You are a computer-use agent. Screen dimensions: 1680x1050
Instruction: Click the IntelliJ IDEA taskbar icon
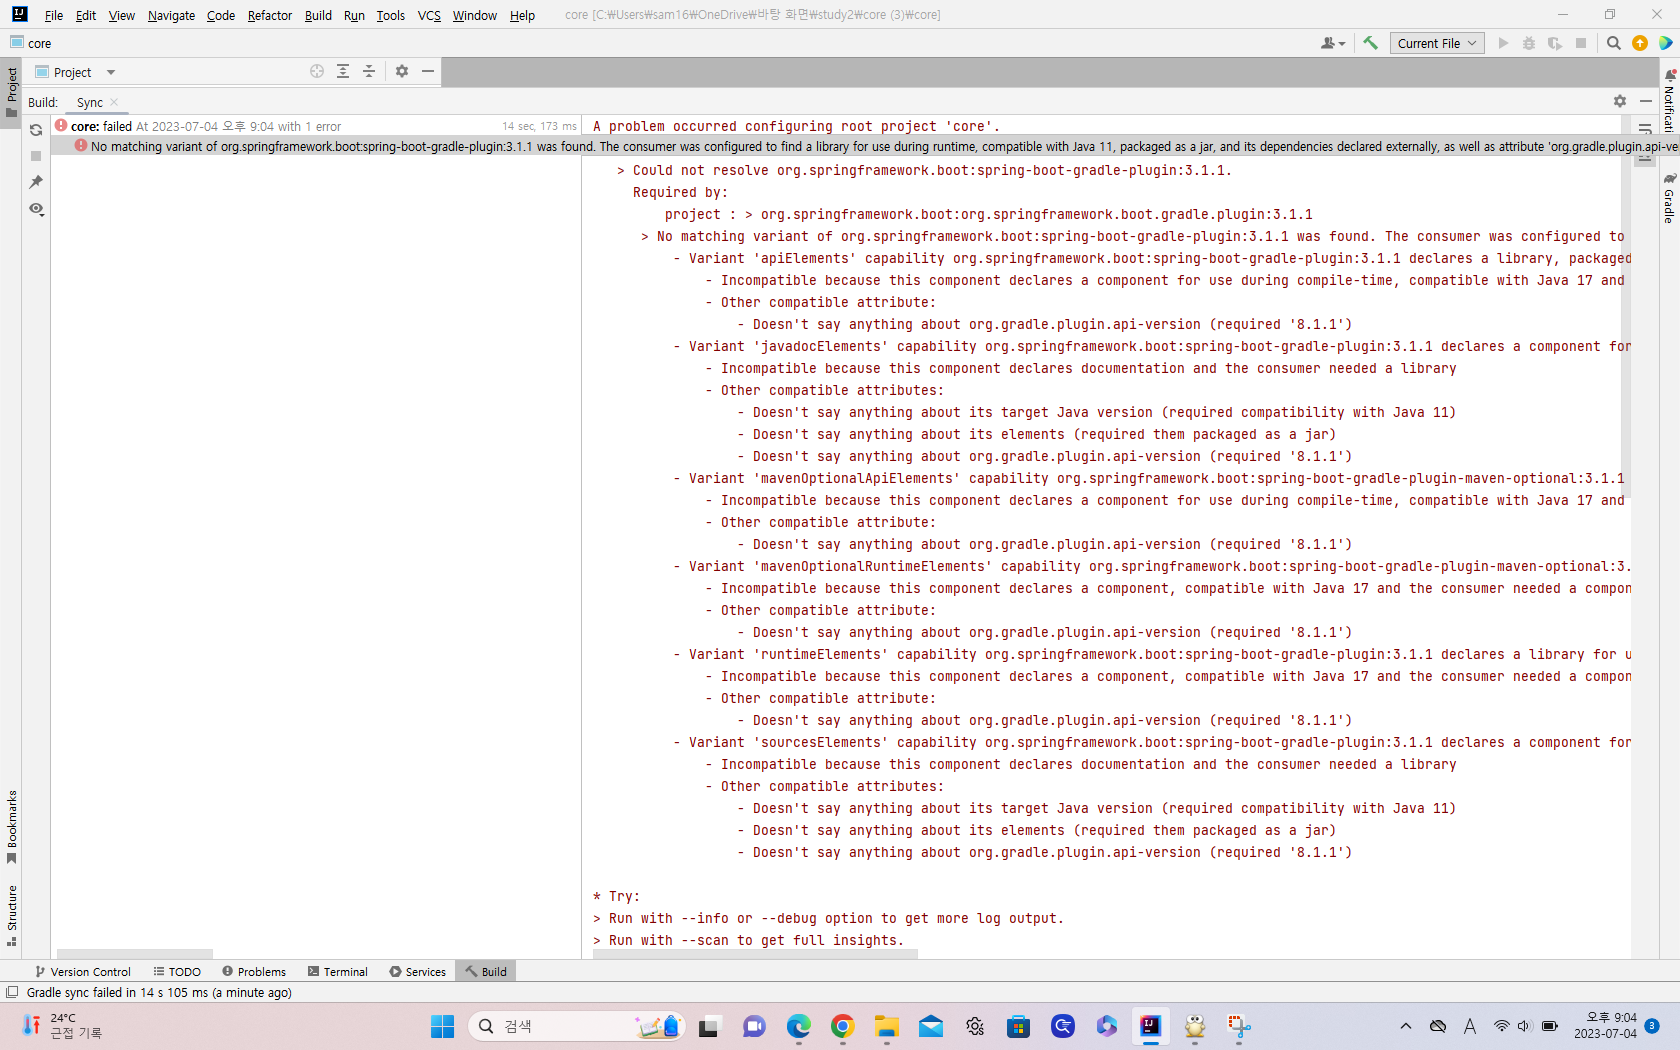(x=1150, y=1026)
